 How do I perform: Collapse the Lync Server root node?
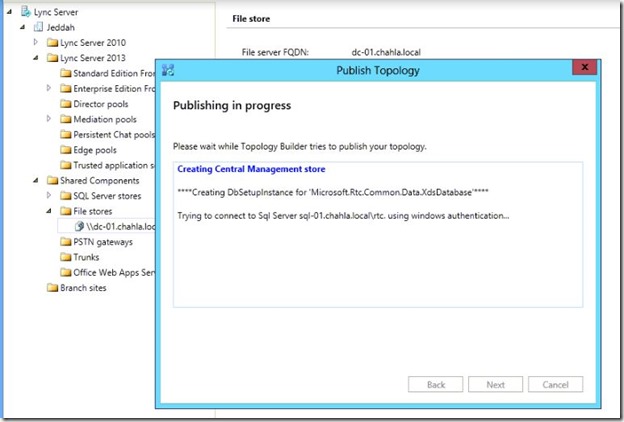pos(9,12)
